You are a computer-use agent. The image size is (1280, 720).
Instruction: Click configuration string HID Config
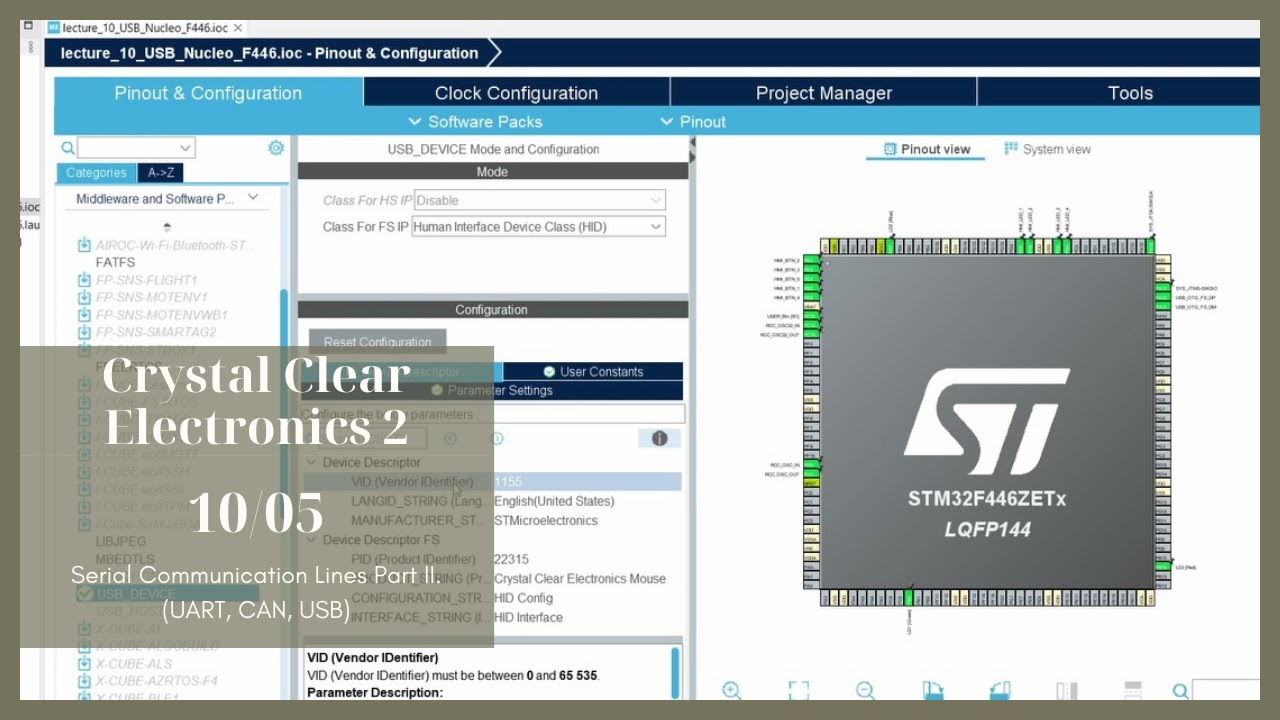(523, 598)
